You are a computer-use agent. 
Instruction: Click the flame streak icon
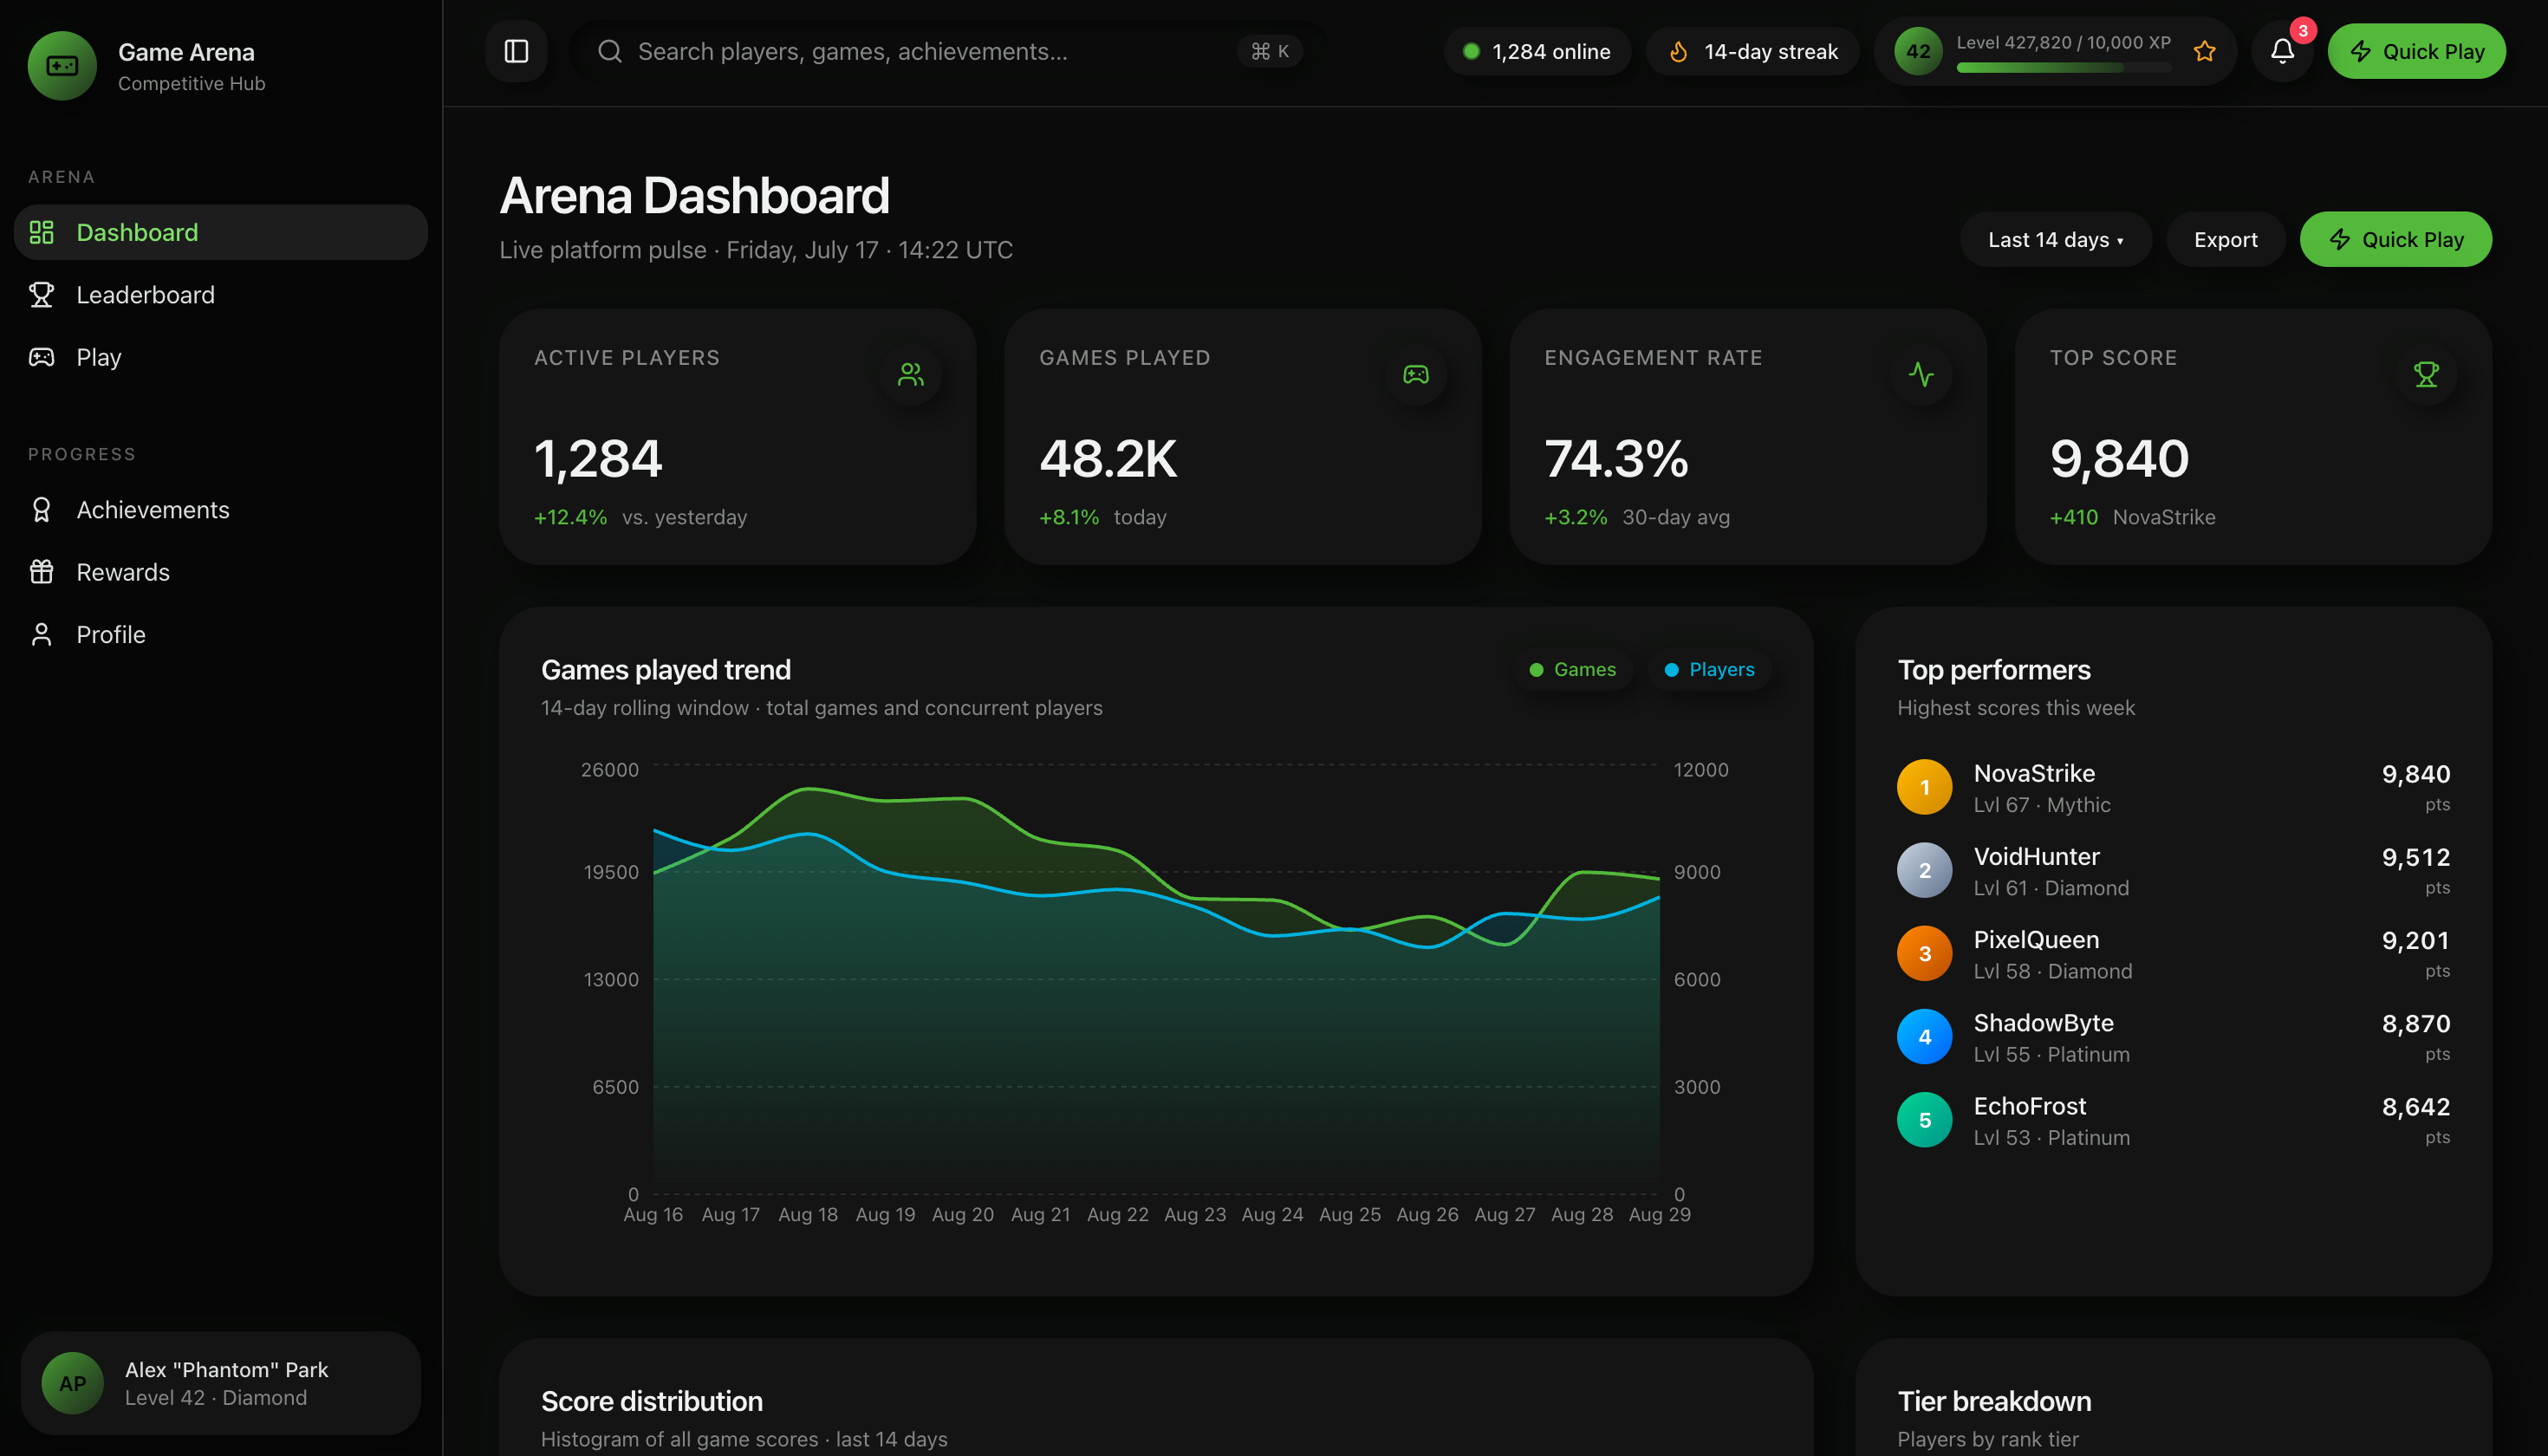point(1679,51)
